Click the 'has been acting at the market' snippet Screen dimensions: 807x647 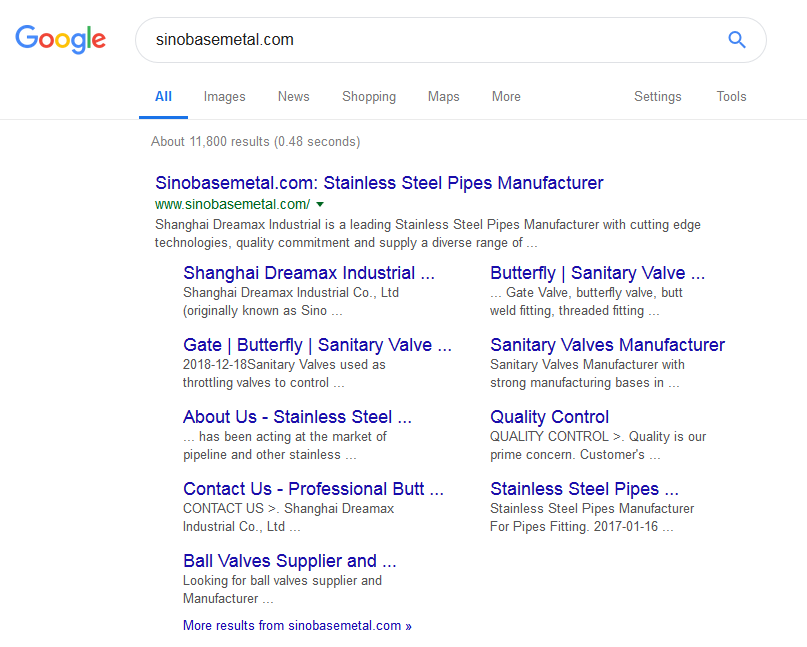pyautogui.click(x=285, y=445)
